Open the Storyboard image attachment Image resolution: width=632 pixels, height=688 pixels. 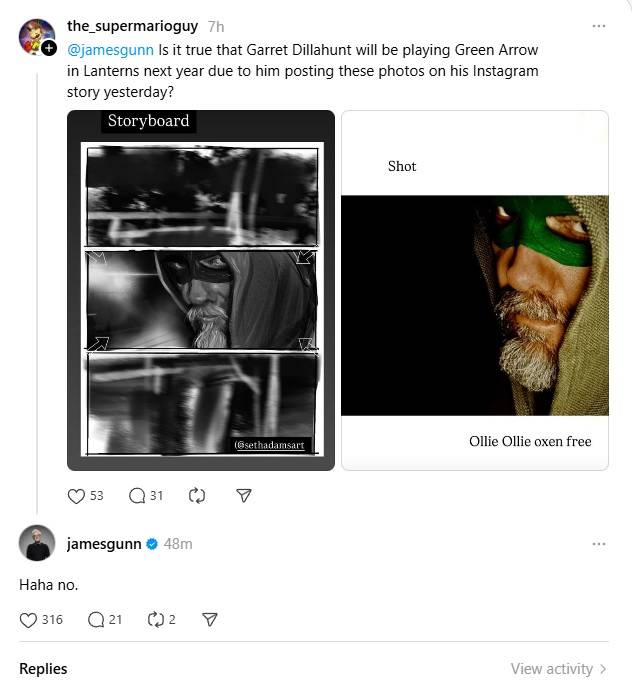201,290
